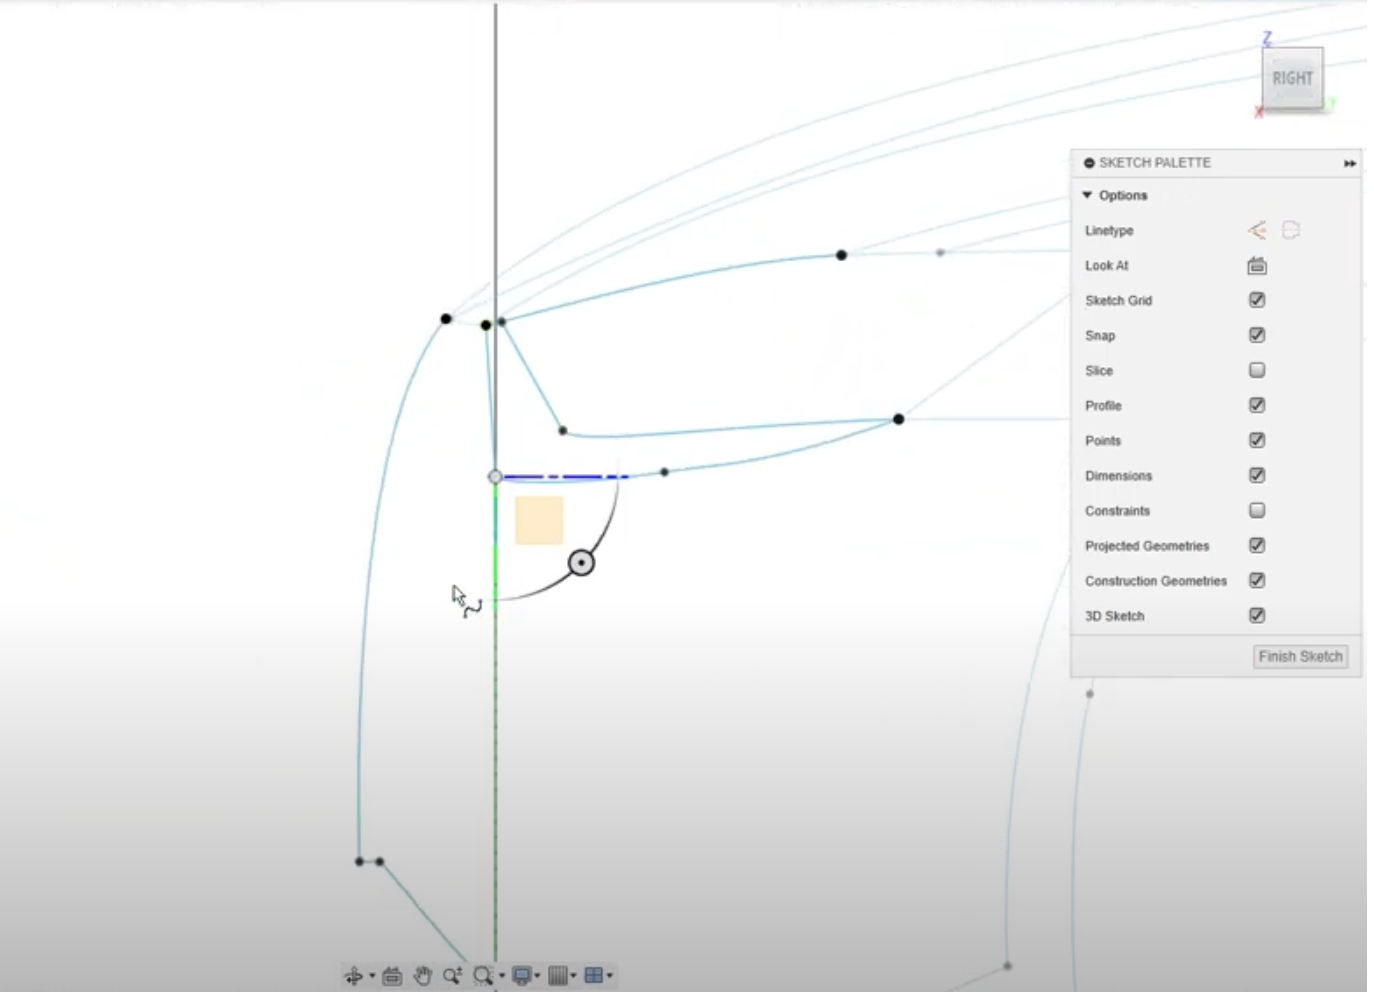Click the Viewports layout icon
This screenshot has width=1374, height=992.
point(593,976)
